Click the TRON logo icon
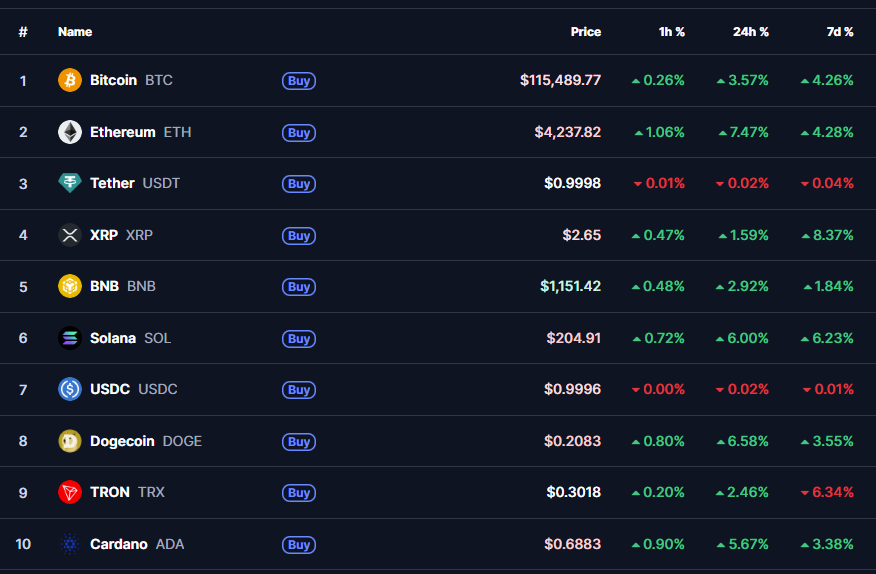The width and height of the screenshot is (876, 574). click(x=70, y=492)
